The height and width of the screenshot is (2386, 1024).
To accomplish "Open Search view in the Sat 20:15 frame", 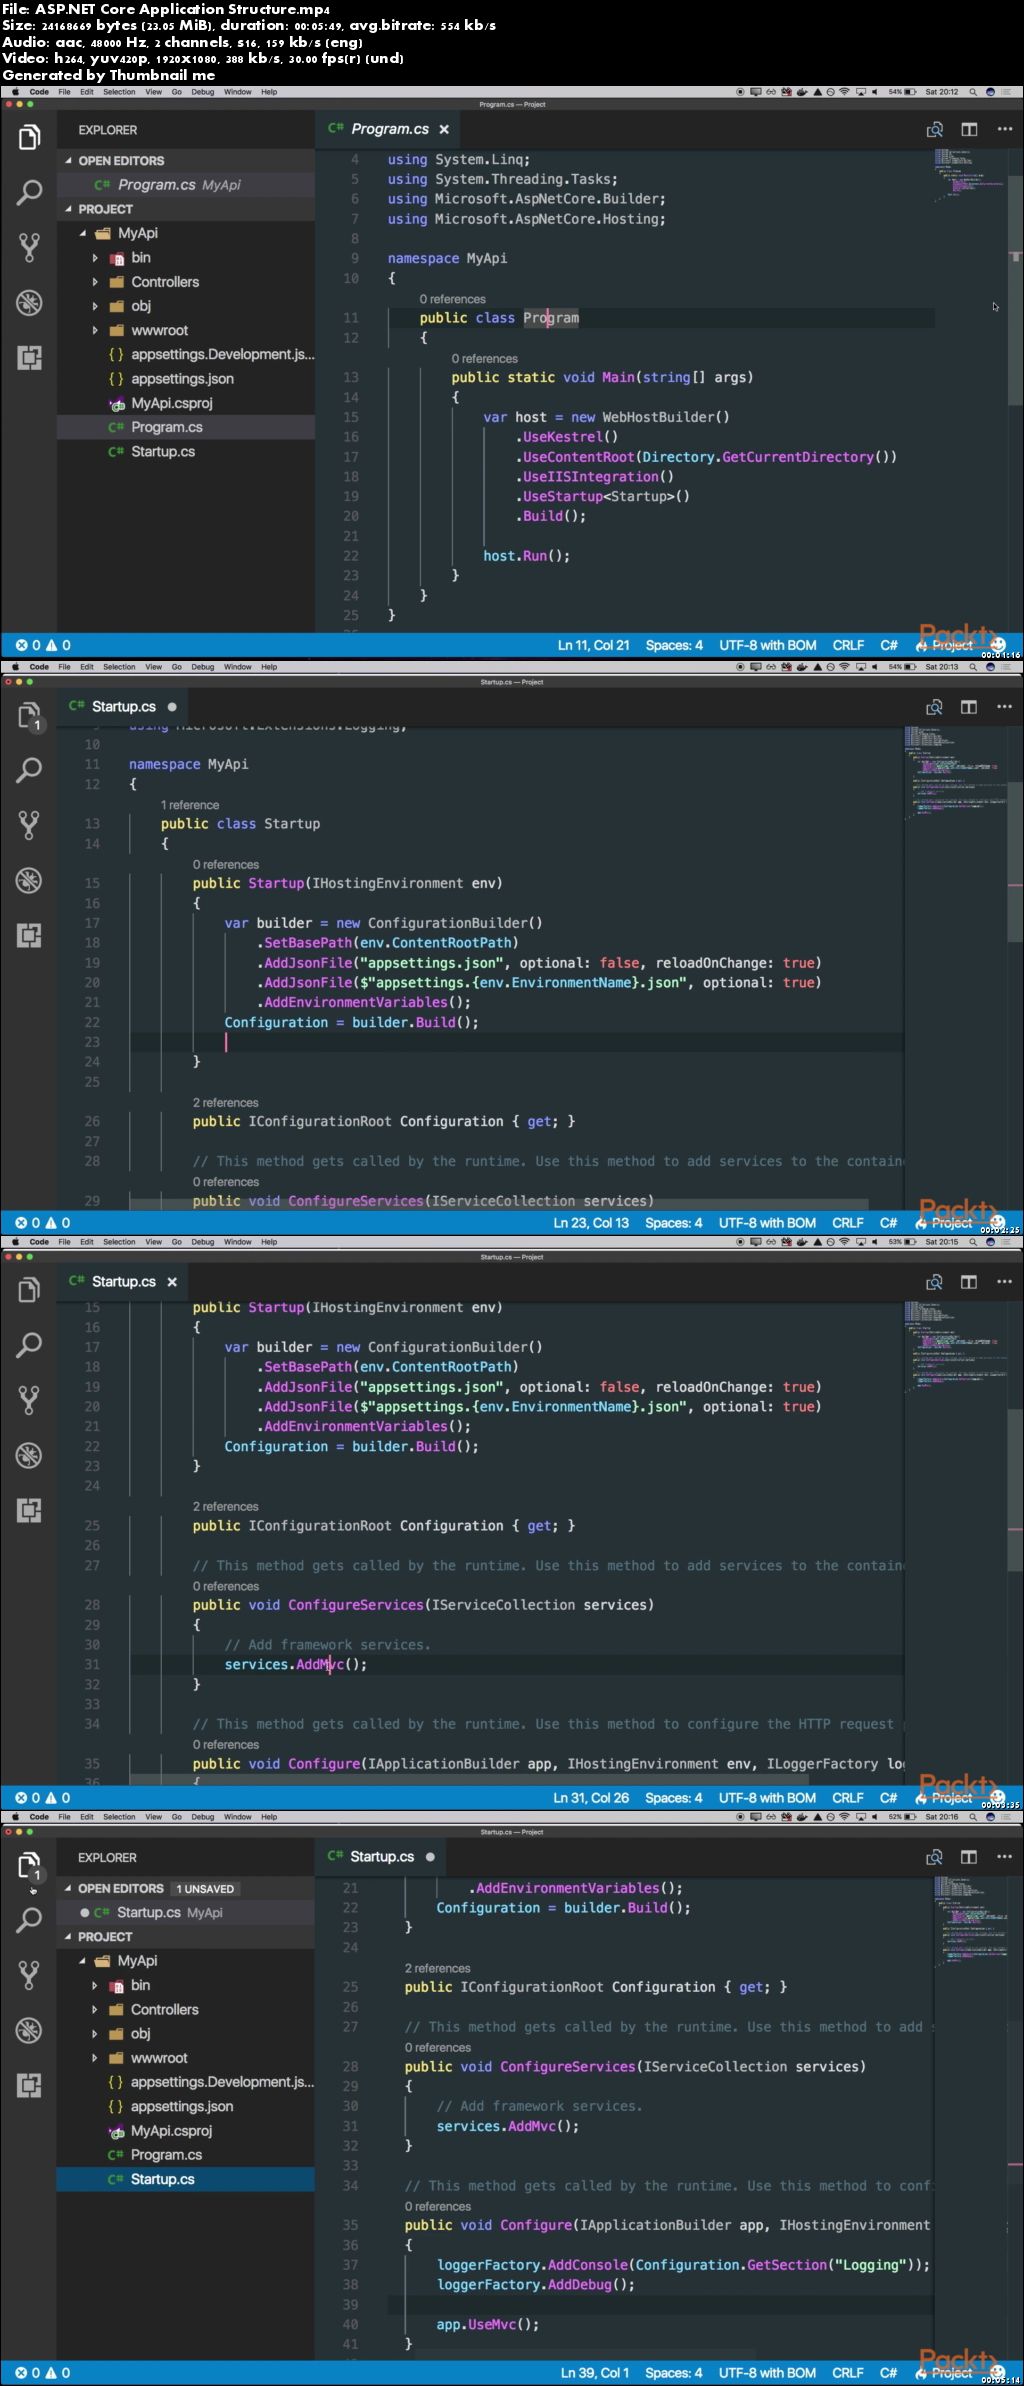I will click(x=29, y=1345).
